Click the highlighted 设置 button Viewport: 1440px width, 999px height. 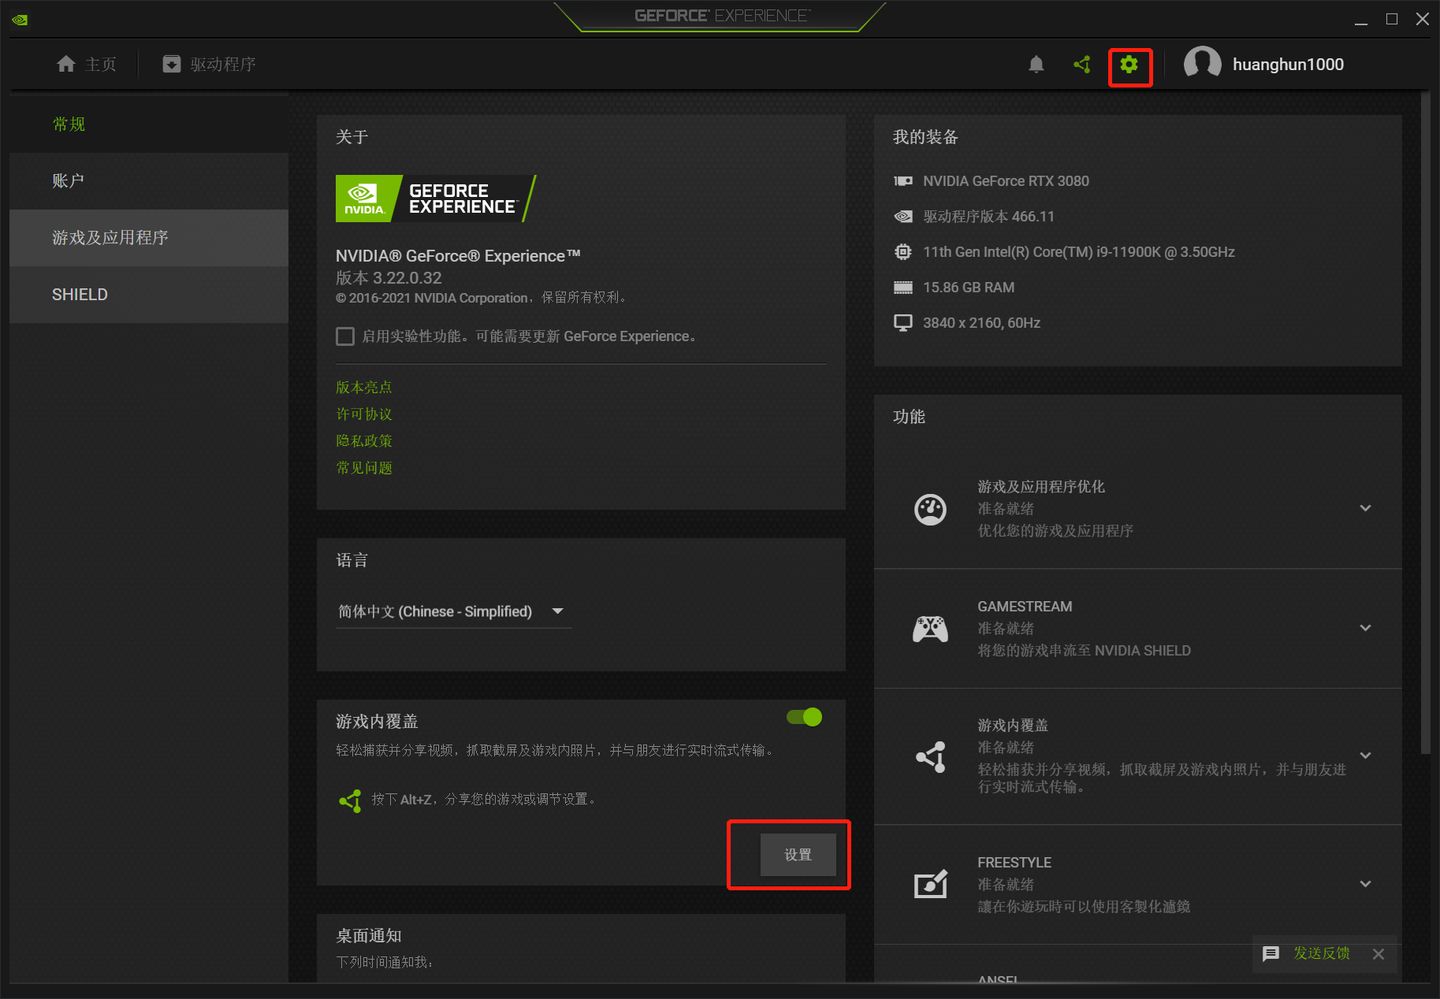[797, 855]
